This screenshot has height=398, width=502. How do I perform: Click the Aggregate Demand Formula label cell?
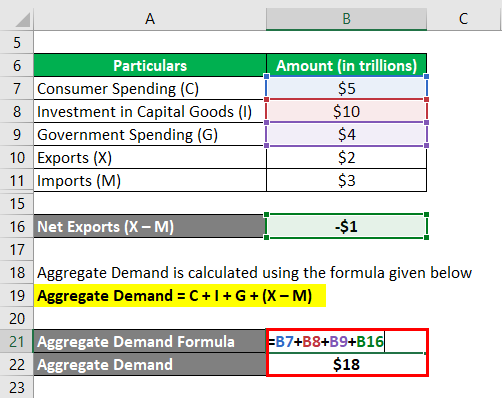[x=150, y=341]
